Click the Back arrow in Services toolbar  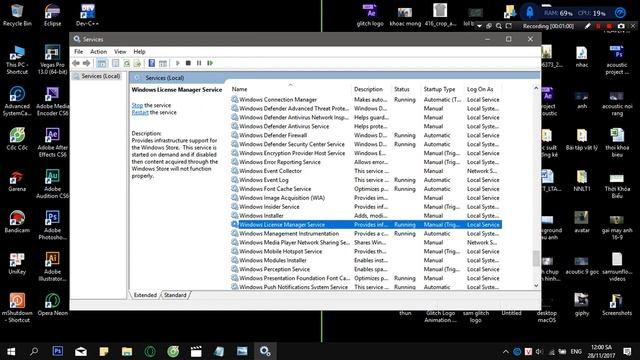76,63
